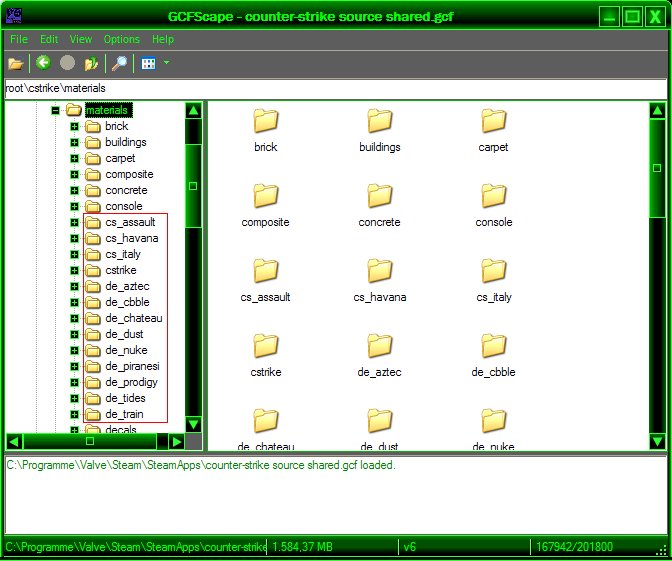The width and height of the screenshot is (672, 561).
Task: Collapse the materials tree node
Action: click(x=55, y=111)
